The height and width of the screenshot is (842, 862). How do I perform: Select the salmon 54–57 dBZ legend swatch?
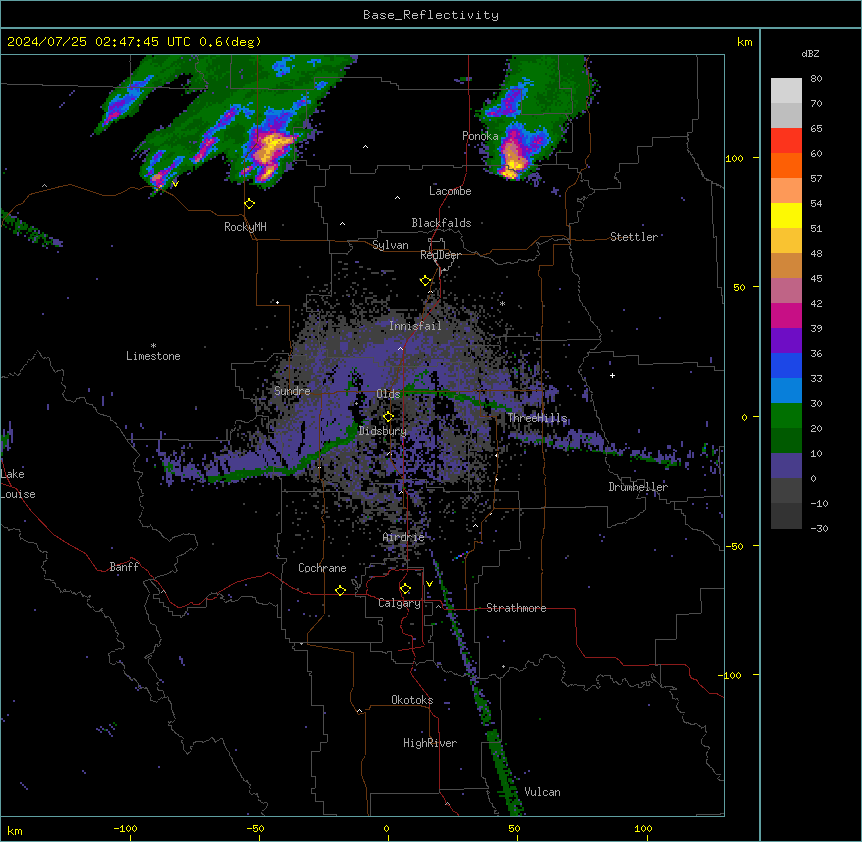(x=786, y=191)
